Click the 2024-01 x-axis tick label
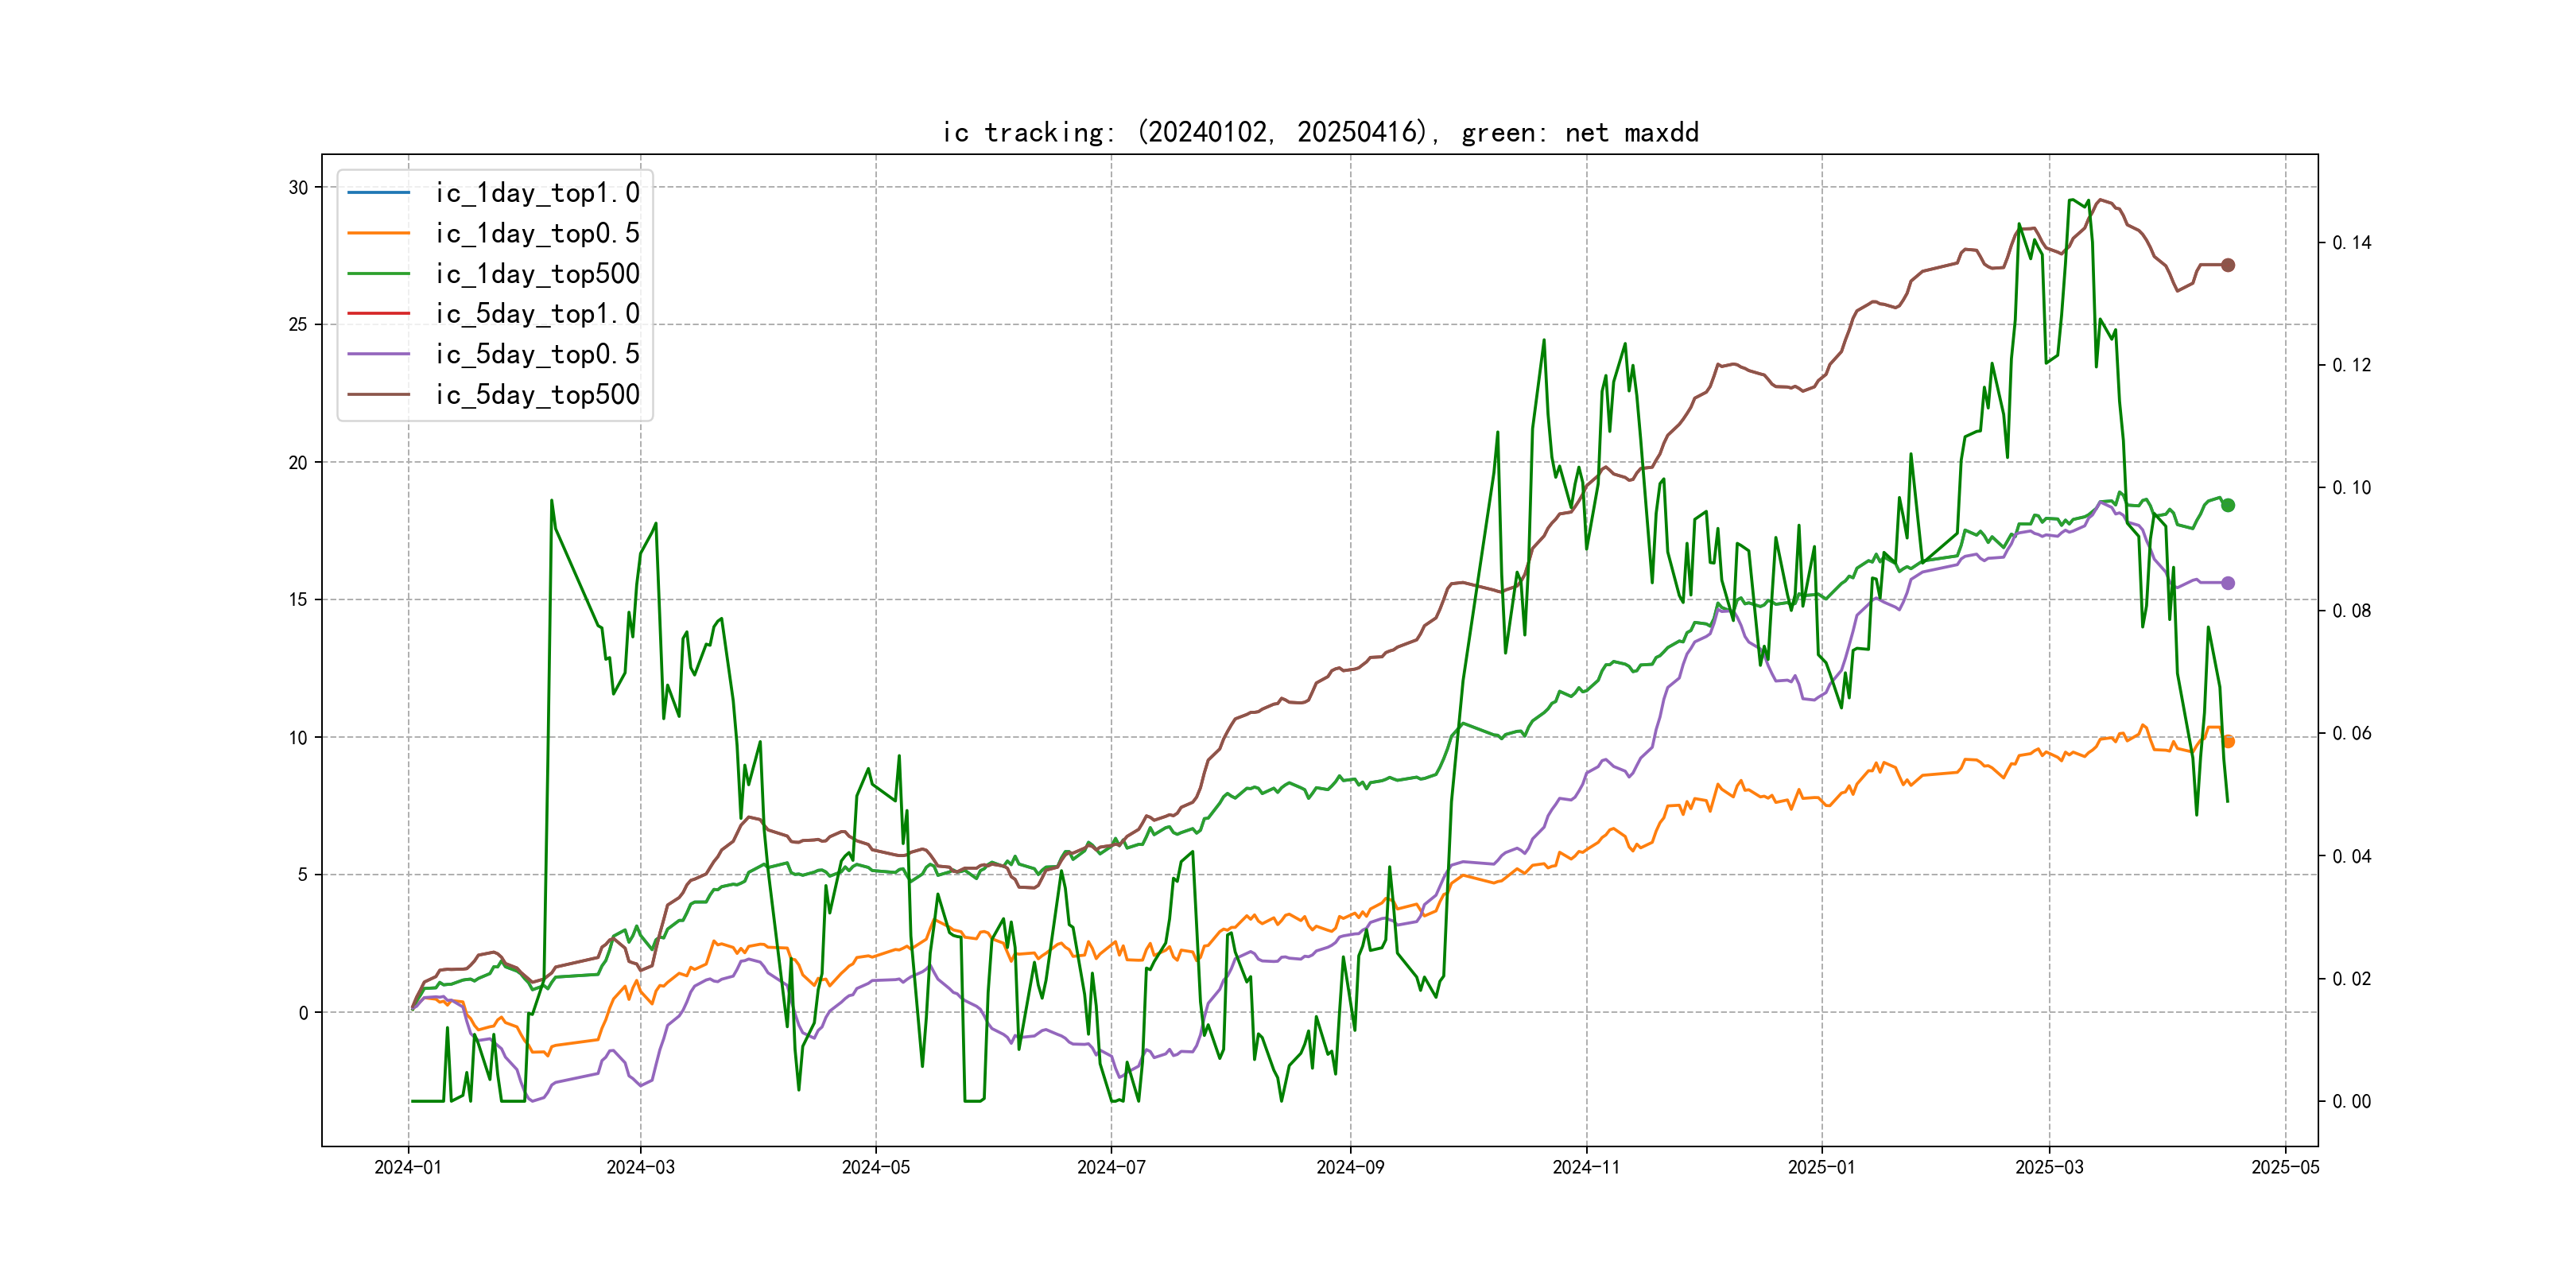Image resolution: width=2576 pixels, height=1288 pixels. pyautogui.click(x=408, y=1167)
